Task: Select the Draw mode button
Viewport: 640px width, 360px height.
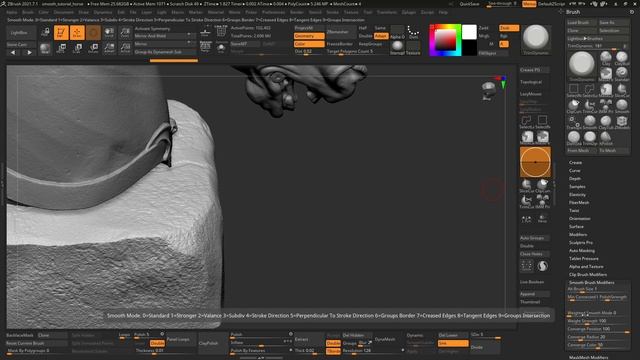Action: pyautogui.click(x=77, y=33)
